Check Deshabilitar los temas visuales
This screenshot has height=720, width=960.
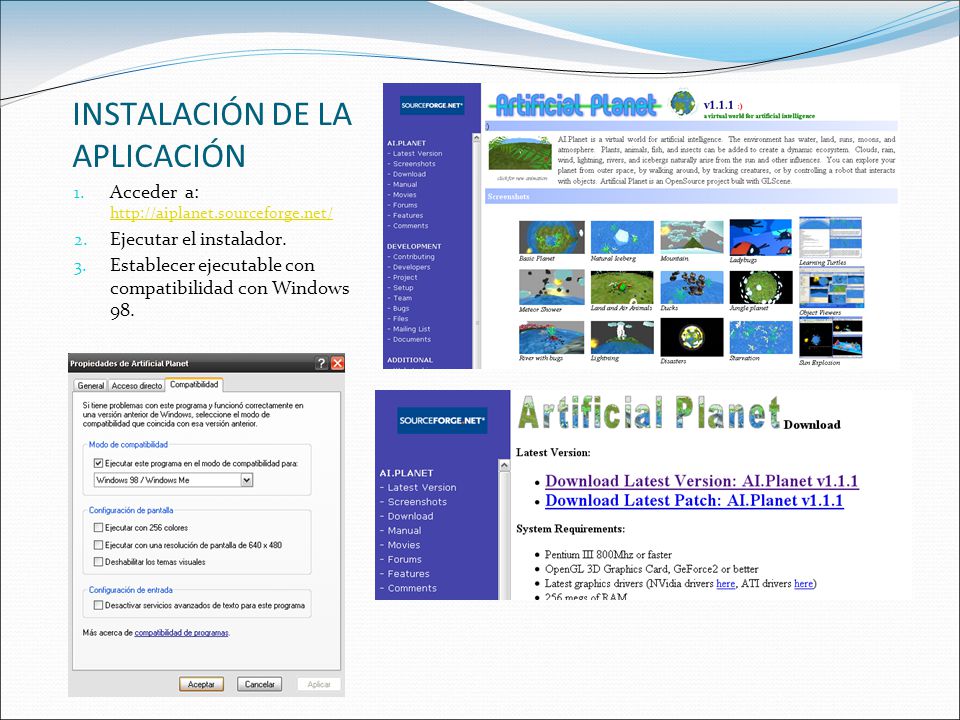98,561
